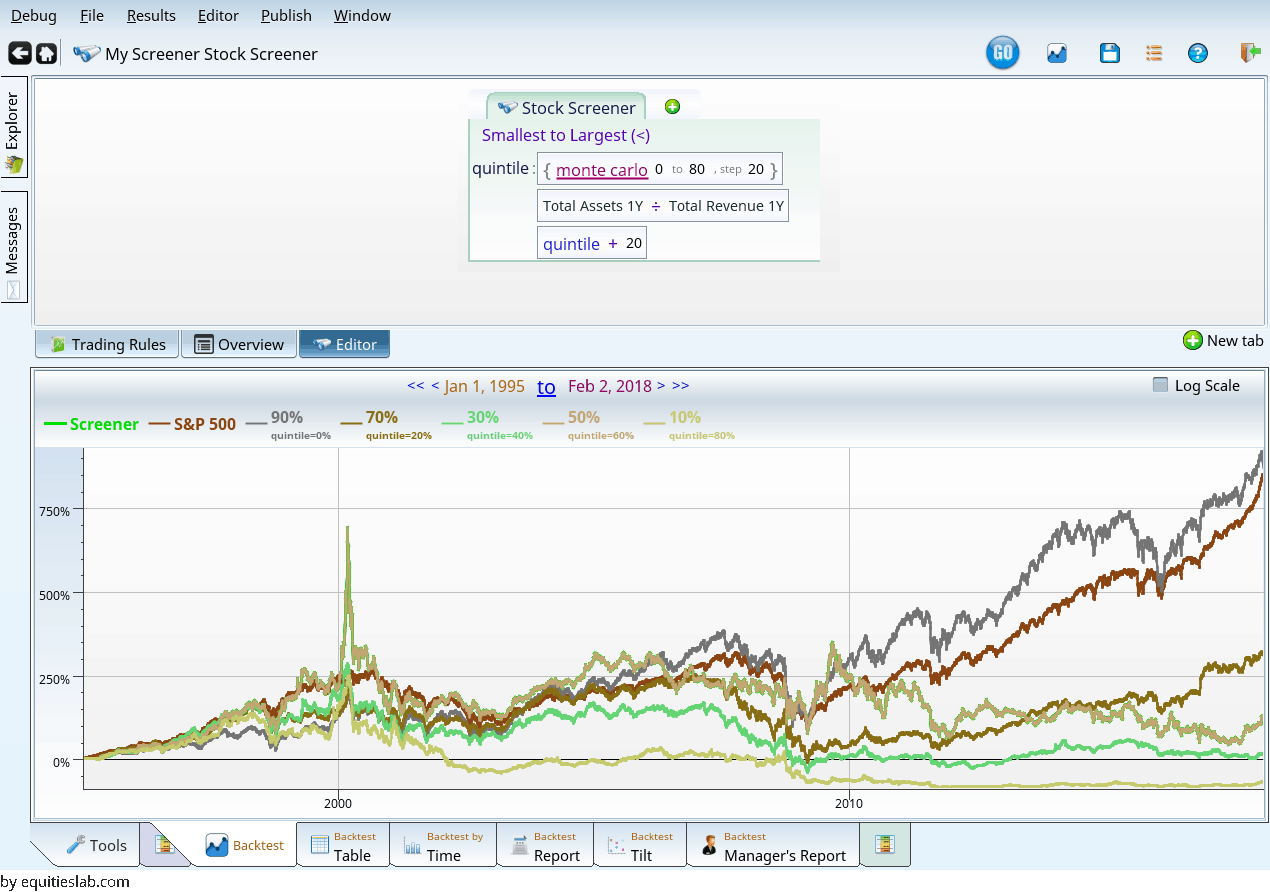Screen dimensions: 1270x892
Task: Click the quintile label before colon
Action: pos(500,168)
